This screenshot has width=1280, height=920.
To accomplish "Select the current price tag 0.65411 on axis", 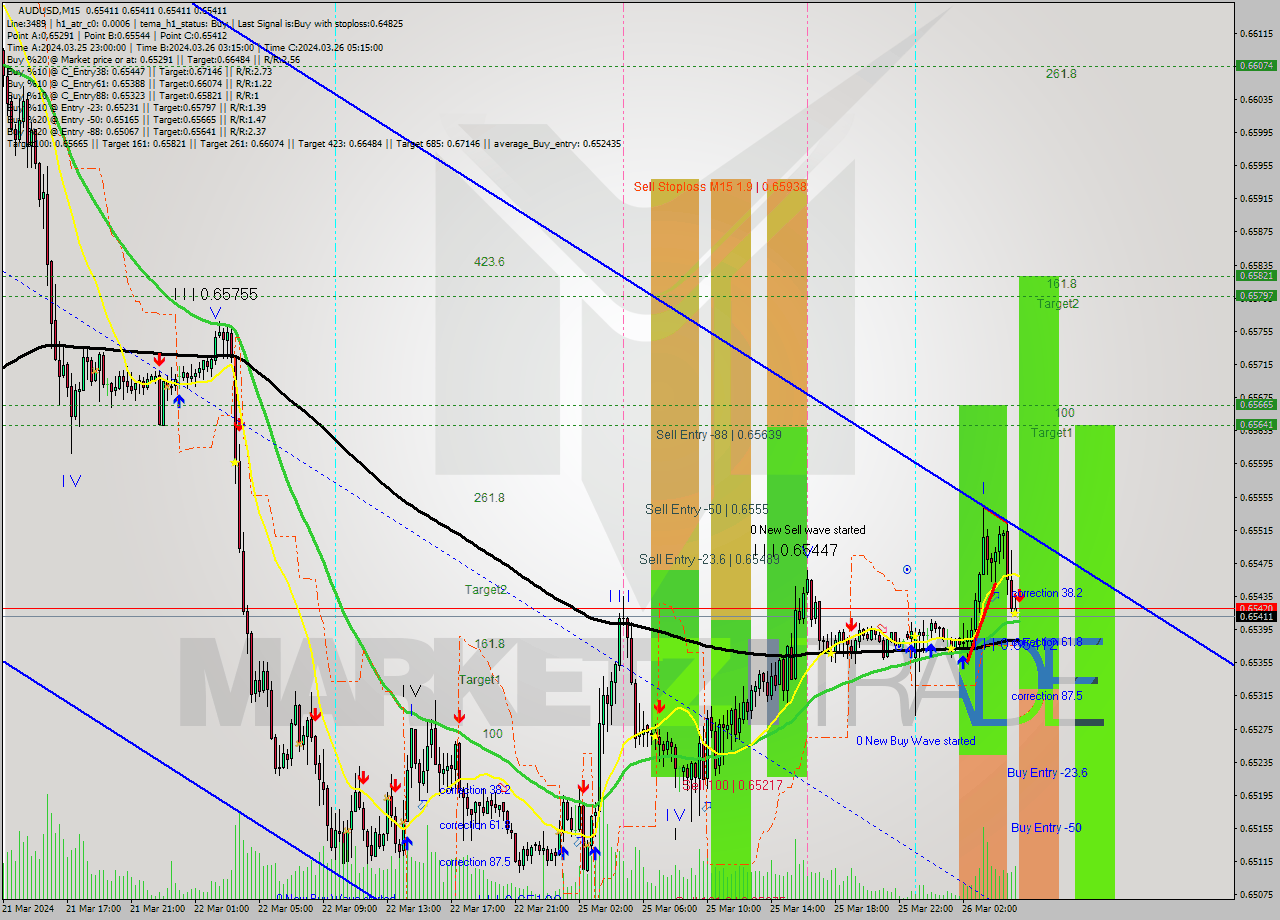I will [x=1258, y=616].
